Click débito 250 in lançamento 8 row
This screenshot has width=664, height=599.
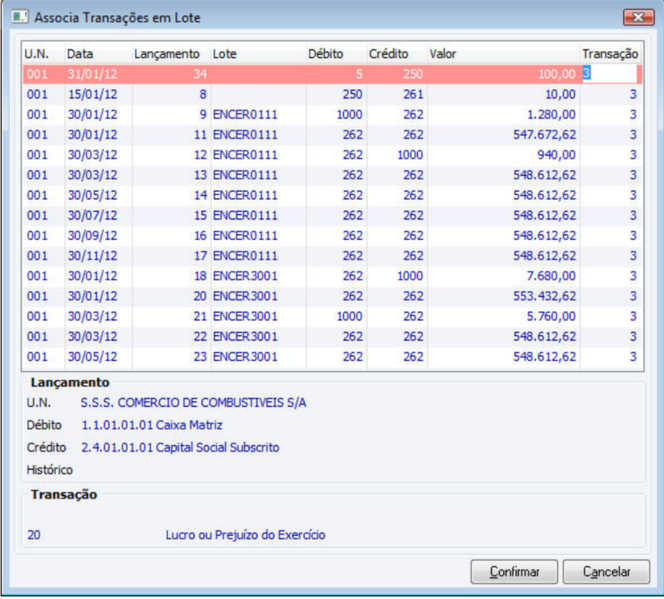pyautogui.click(x=352, y=94)
